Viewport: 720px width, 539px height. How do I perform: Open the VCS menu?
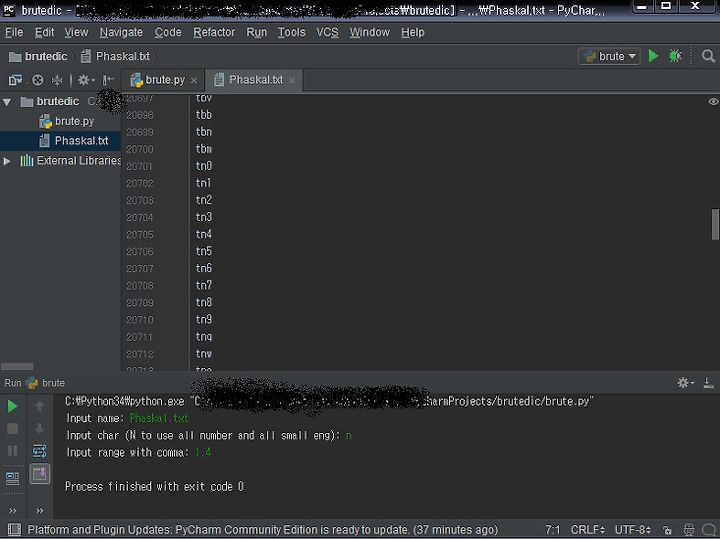pos(327,32)
